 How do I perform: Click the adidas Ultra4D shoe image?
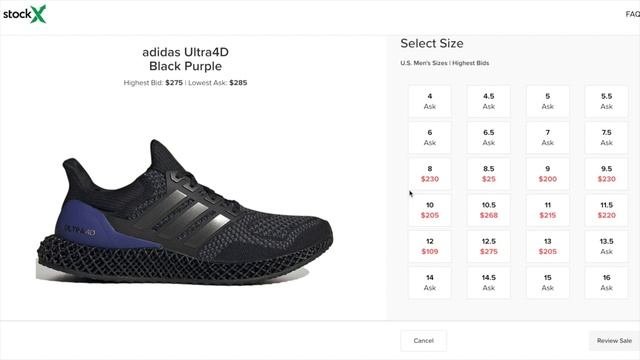click(184, 212)
